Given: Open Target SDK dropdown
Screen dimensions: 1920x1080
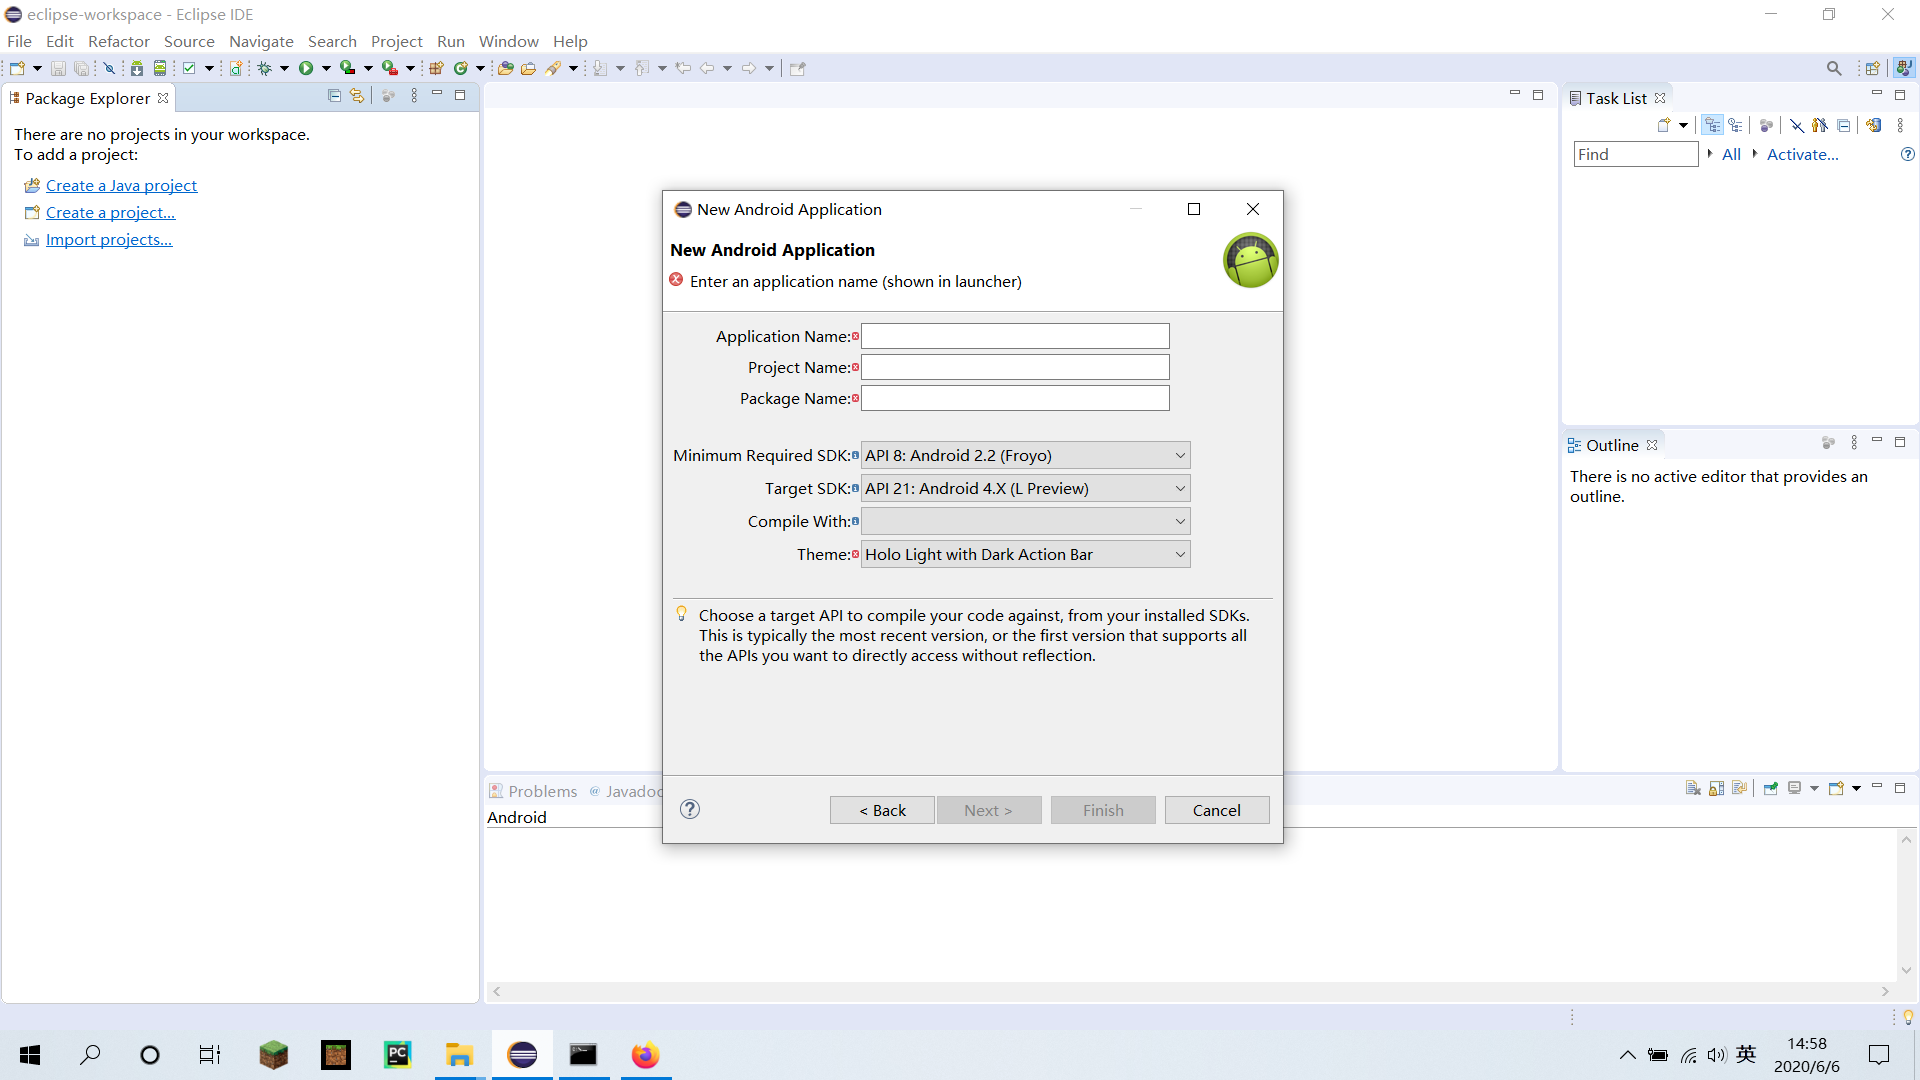Looking at the screenshot, I should pos(1025,488).
